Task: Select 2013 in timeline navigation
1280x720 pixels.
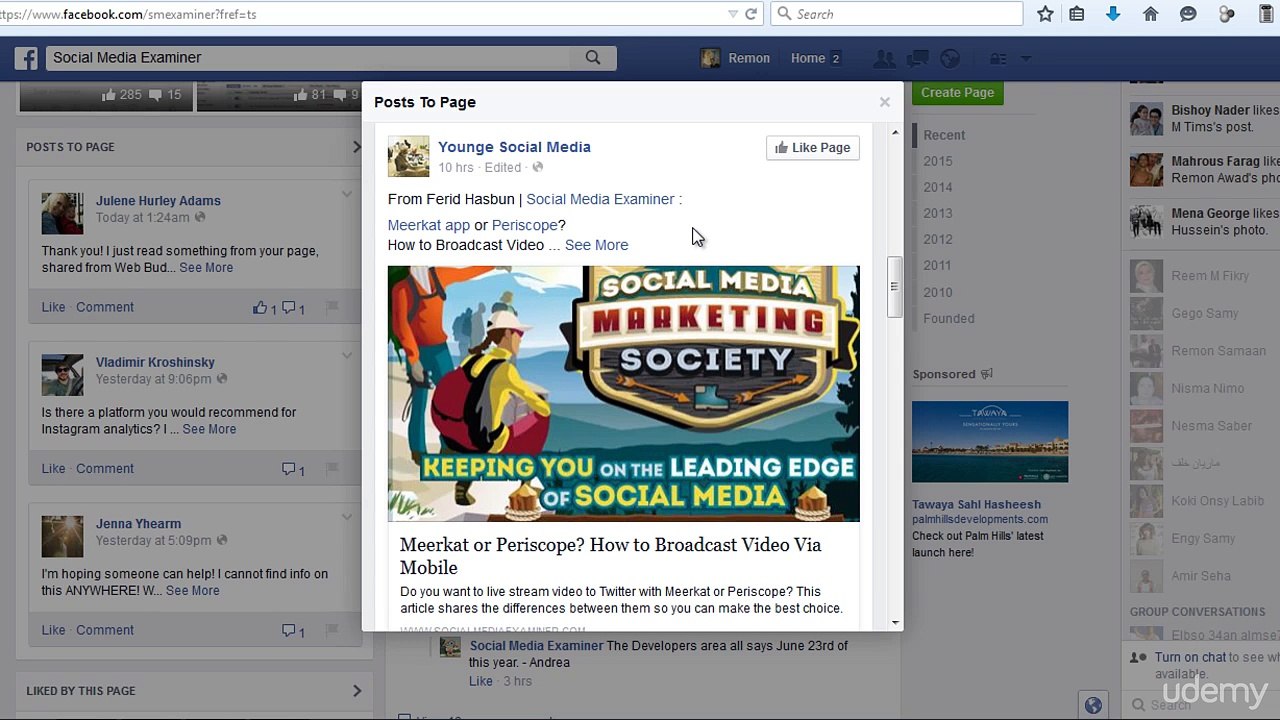Action: 938,213
